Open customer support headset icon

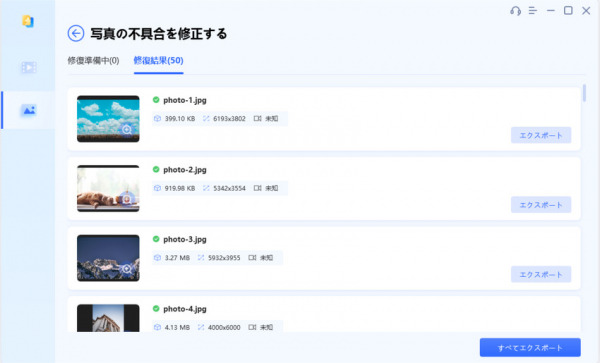pos(515,11)
